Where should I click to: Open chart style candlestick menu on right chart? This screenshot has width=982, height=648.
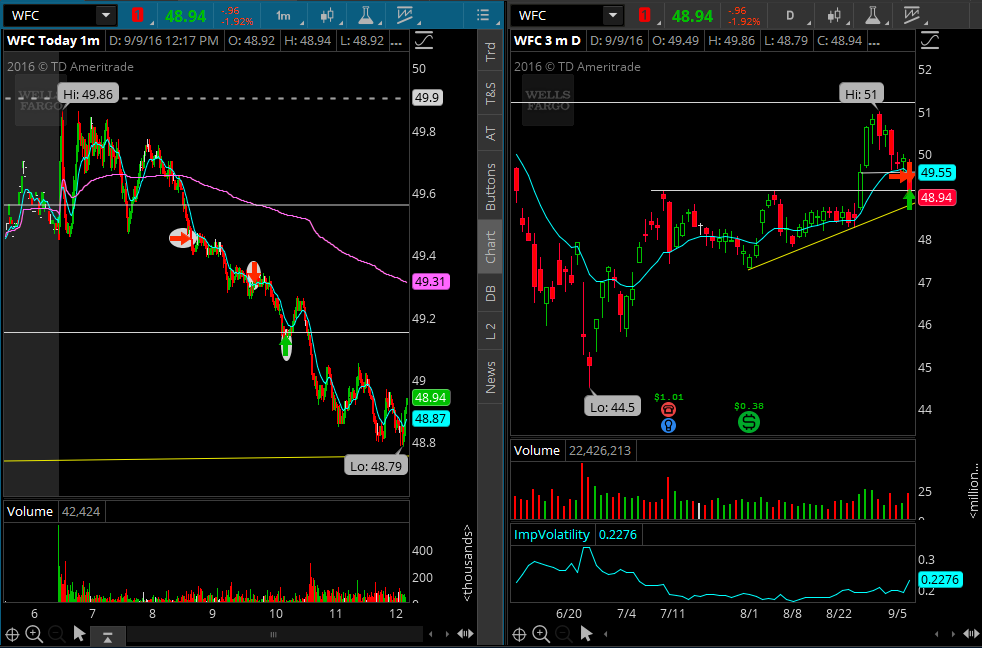pos(834,15)
